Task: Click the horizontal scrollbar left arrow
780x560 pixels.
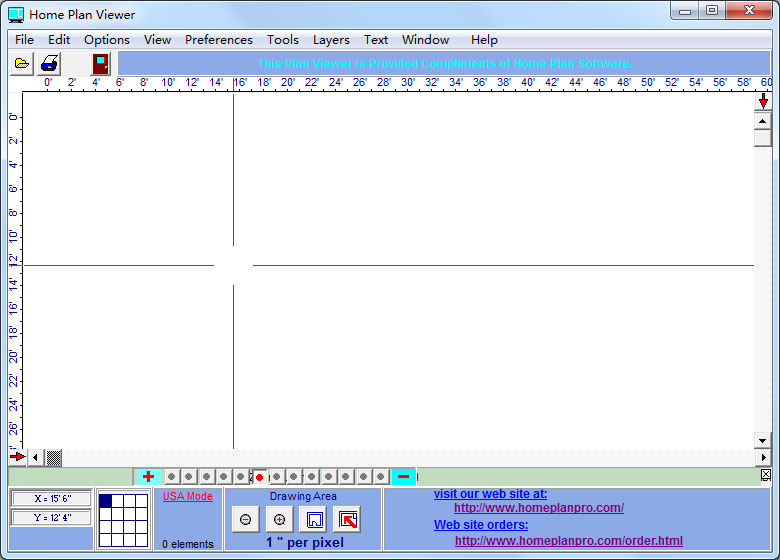Action: [x=35, y=457]
